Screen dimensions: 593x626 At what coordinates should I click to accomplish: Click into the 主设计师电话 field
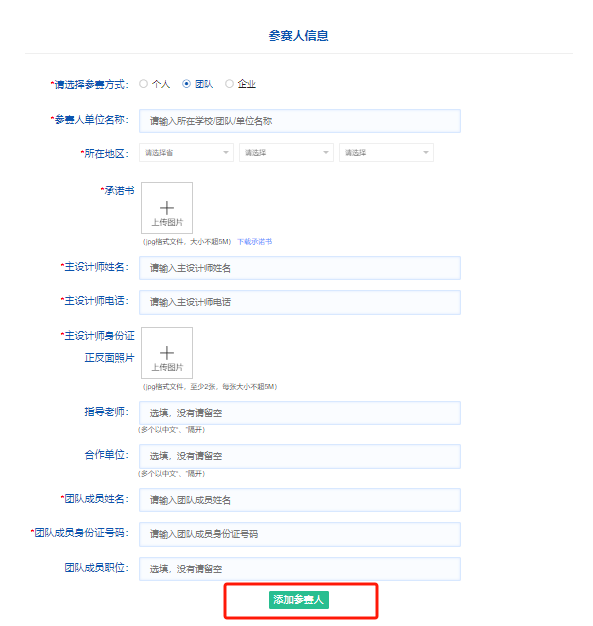pos(300,302)
